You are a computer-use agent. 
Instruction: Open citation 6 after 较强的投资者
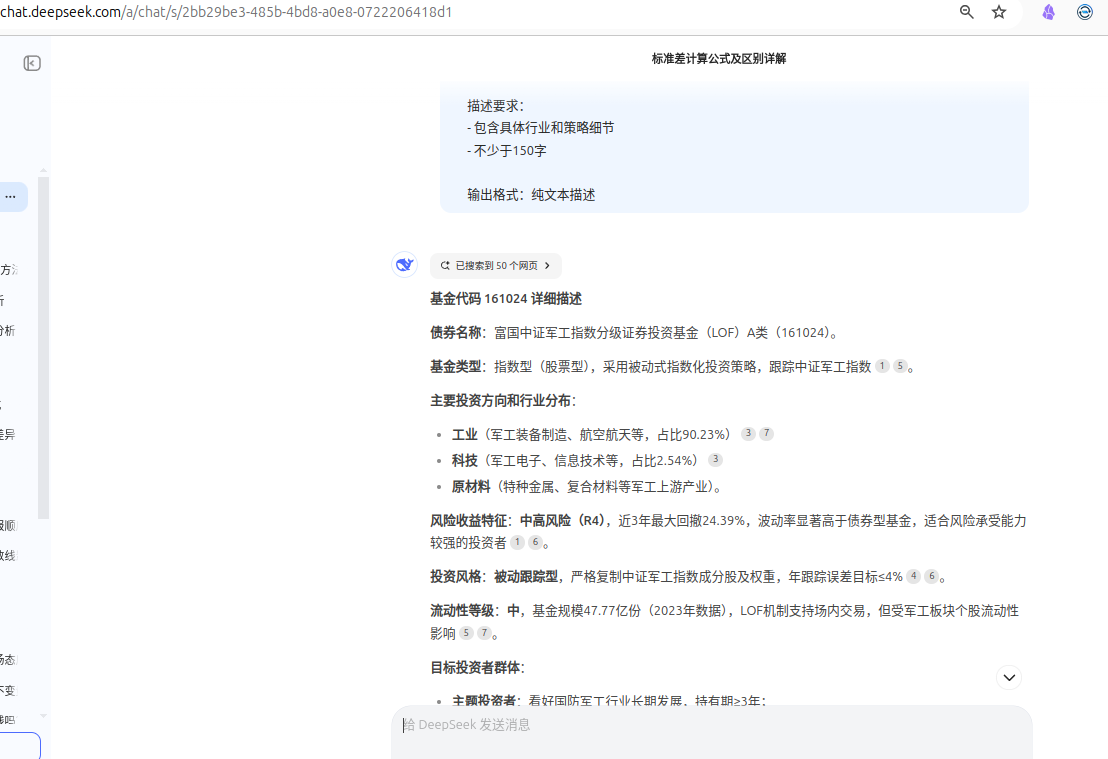pos(535,542)
